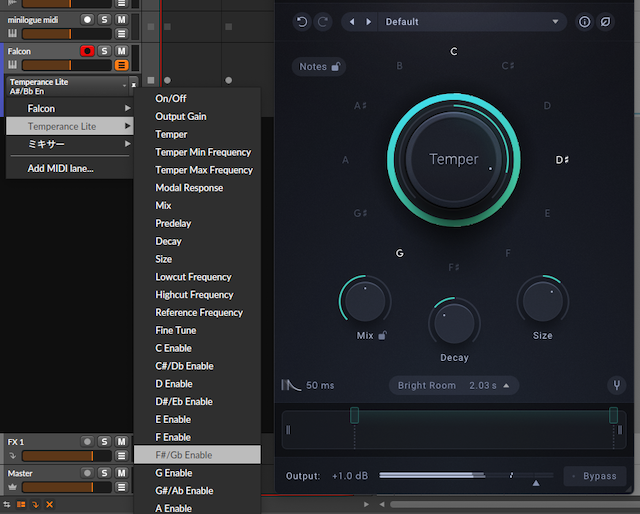Solo the minilogue midi track
This screenshot has height=514, width=640.
[x=104, y=20]
